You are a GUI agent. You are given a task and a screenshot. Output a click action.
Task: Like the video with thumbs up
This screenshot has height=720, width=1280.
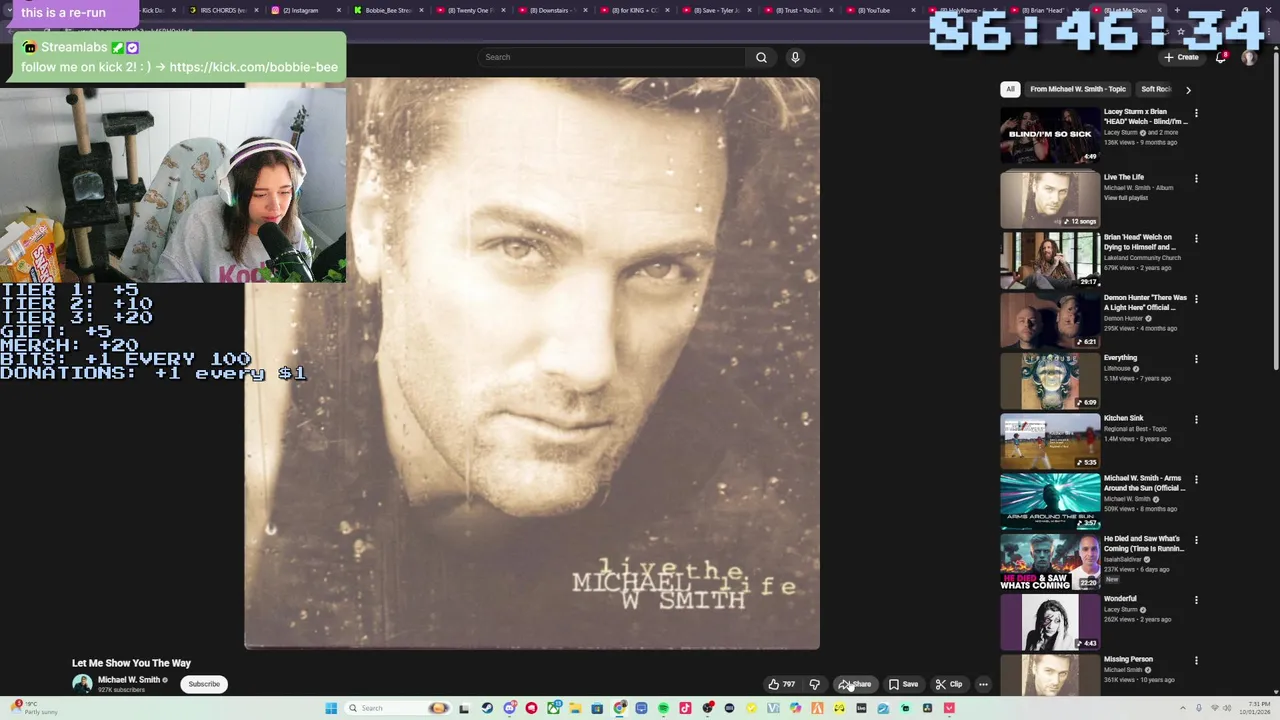(x=781, y=684)
